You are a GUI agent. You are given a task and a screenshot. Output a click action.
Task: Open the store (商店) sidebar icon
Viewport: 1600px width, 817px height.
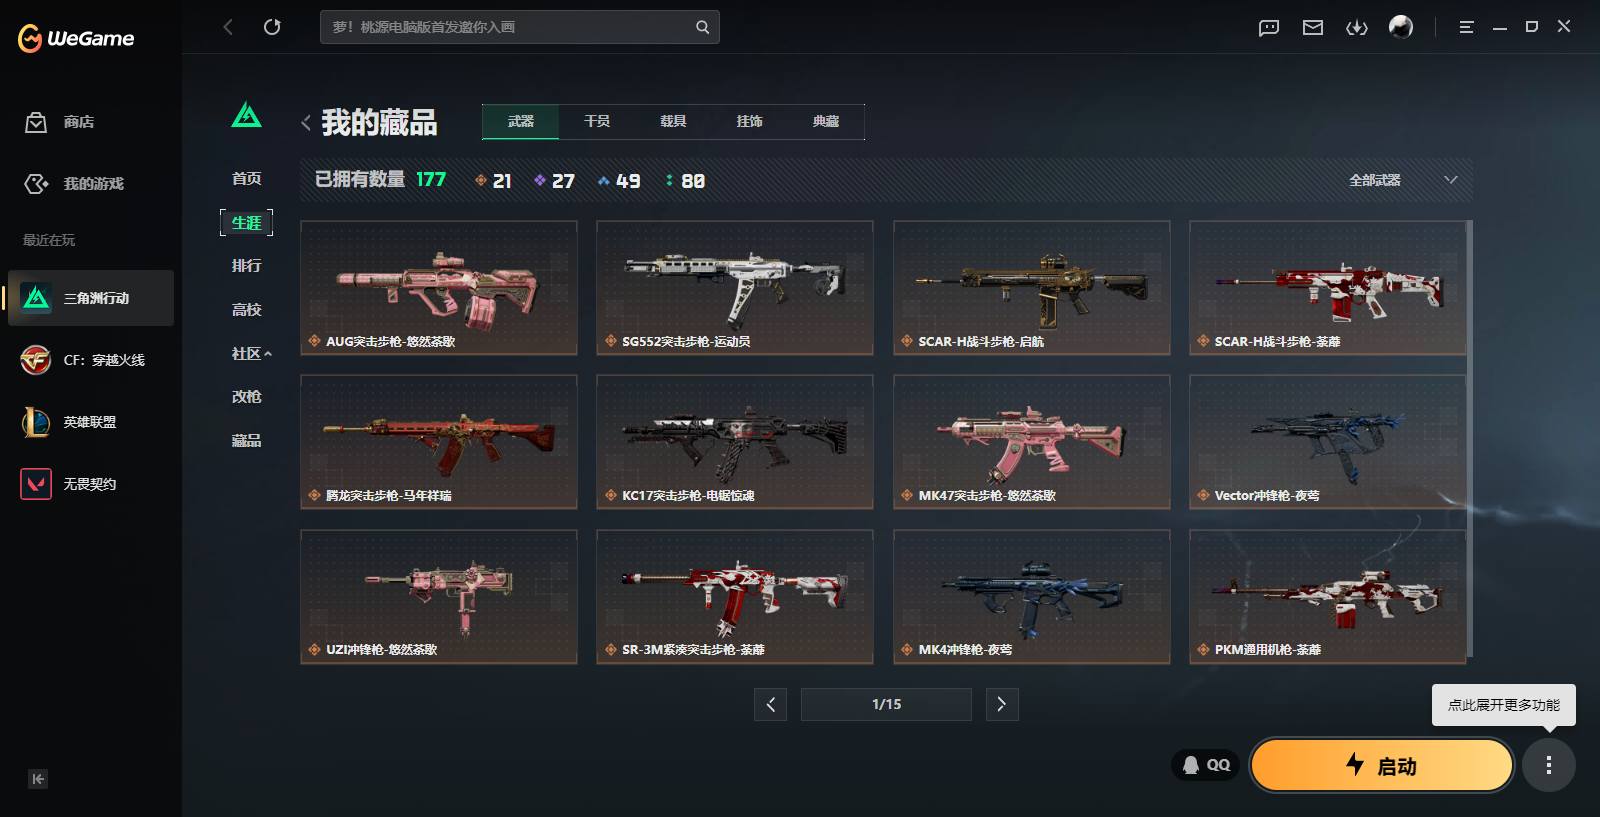coord(36,122)
